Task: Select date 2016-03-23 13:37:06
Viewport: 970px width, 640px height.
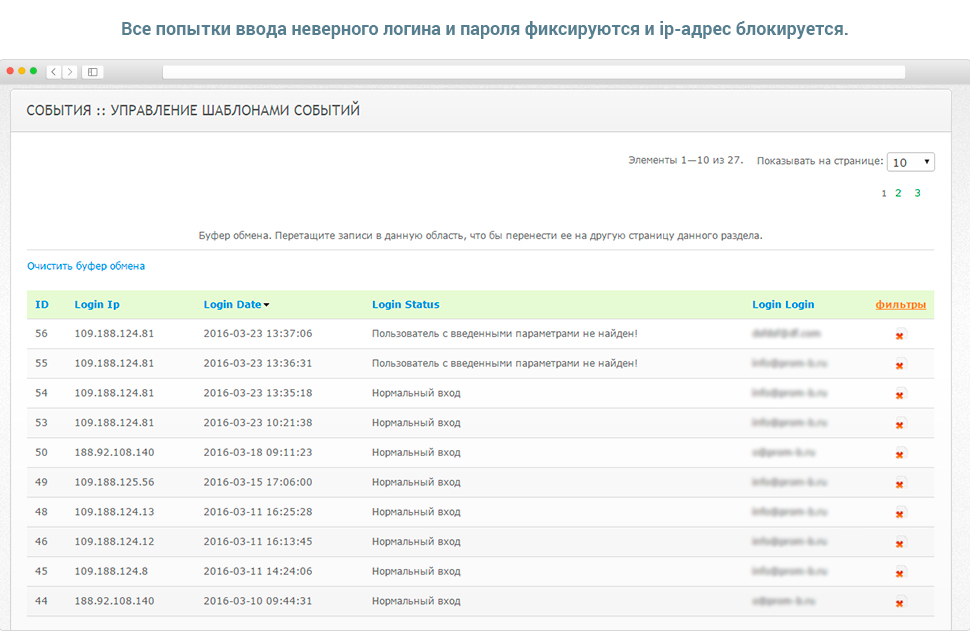Action: click(x=258, y=333)
